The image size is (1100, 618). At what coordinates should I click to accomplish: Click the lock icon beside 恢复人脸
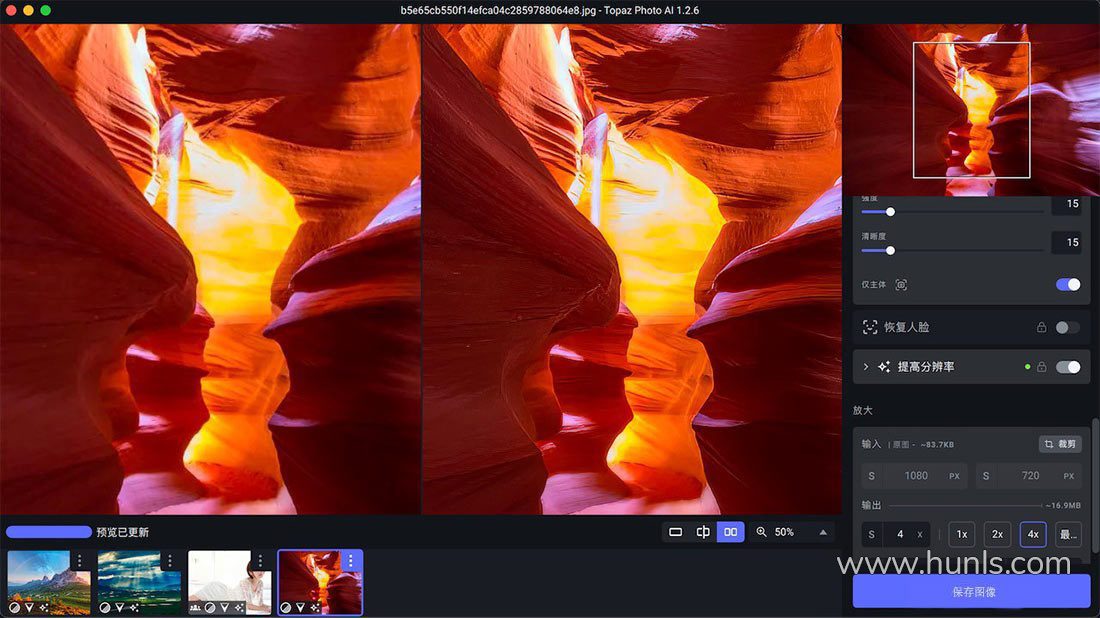click(x=1041, y=328)
